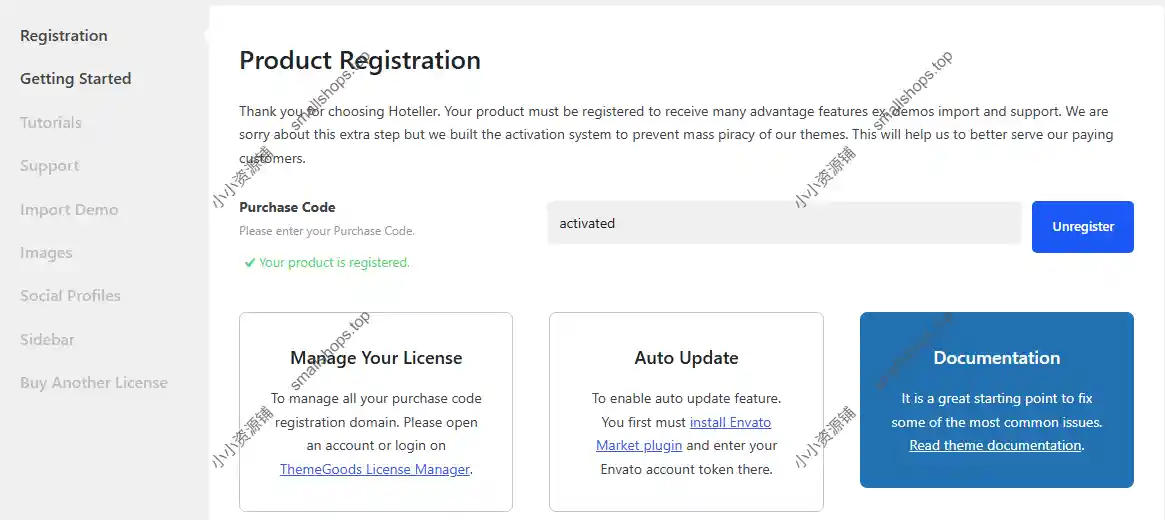Select the Auto Update card heading
Viewport: 1165px width, 520px height.
click(x=687, y=358)
